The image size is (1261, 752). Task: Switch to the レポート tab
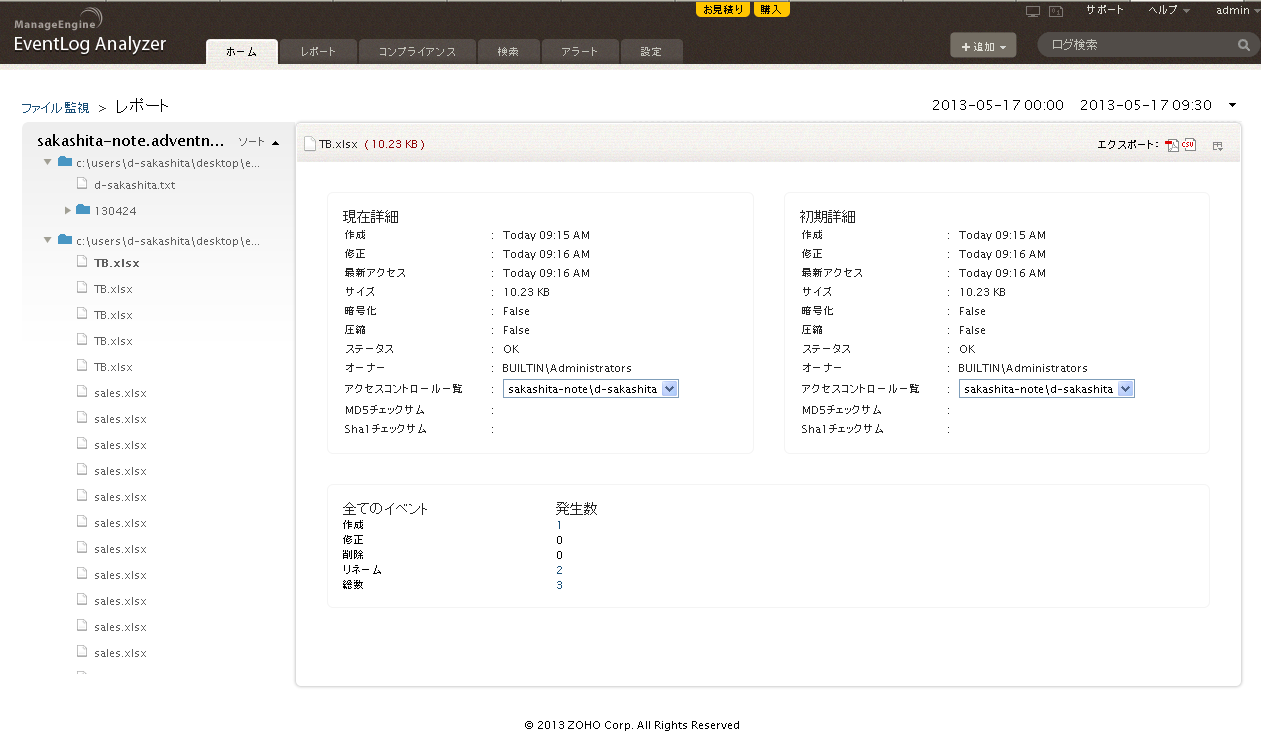coord(317,52)
